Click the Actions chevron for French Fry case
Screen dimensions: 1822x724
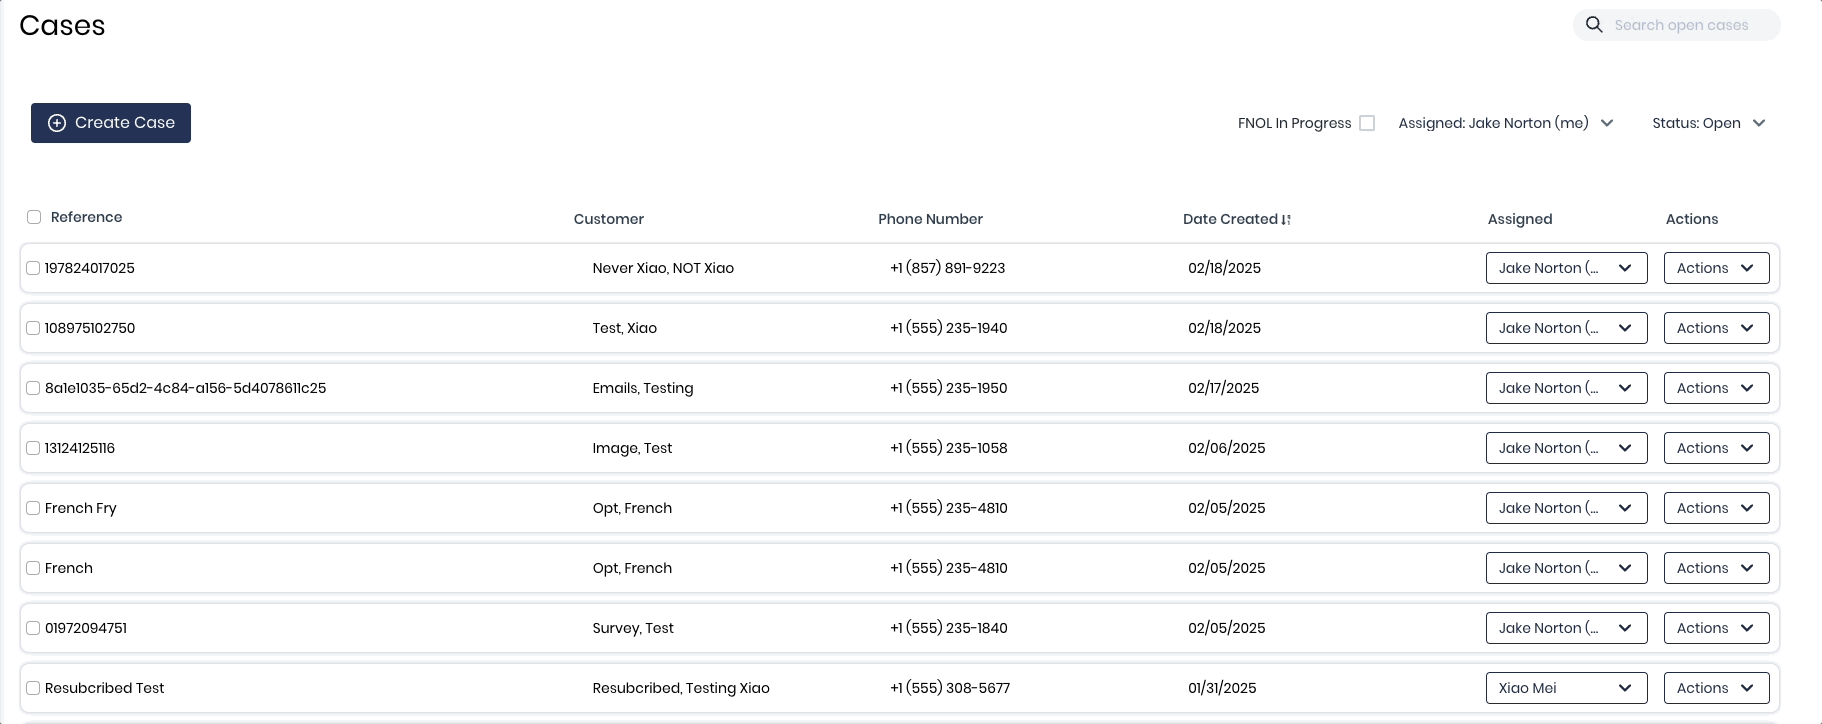click(x=1747, y=508)
